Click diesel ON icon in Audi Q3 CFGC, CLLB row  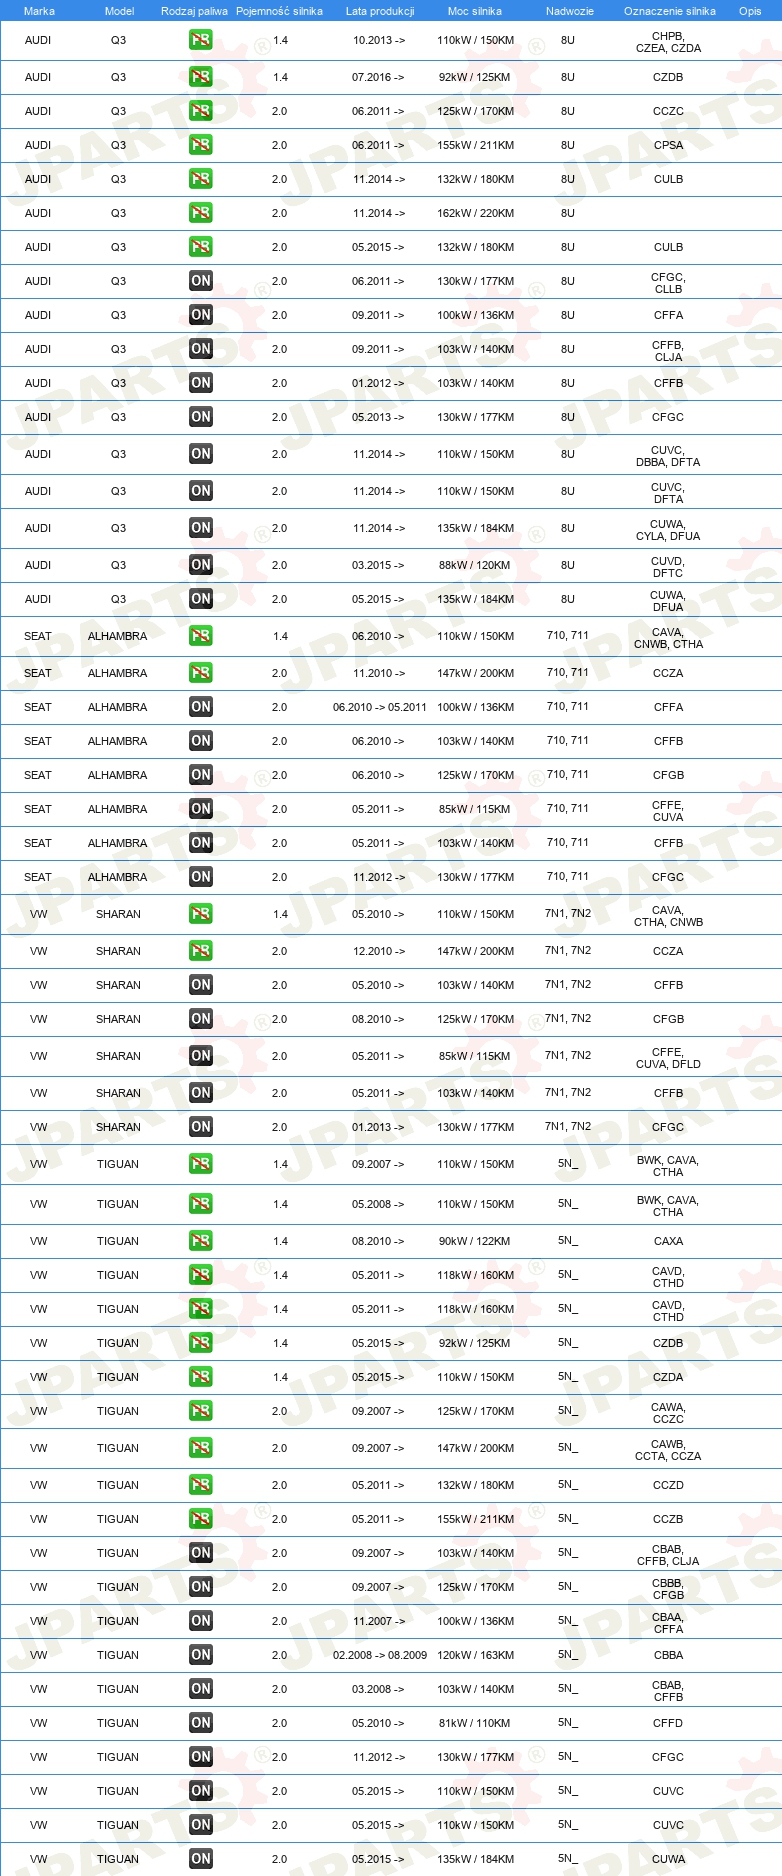click(x=201, y=281)
